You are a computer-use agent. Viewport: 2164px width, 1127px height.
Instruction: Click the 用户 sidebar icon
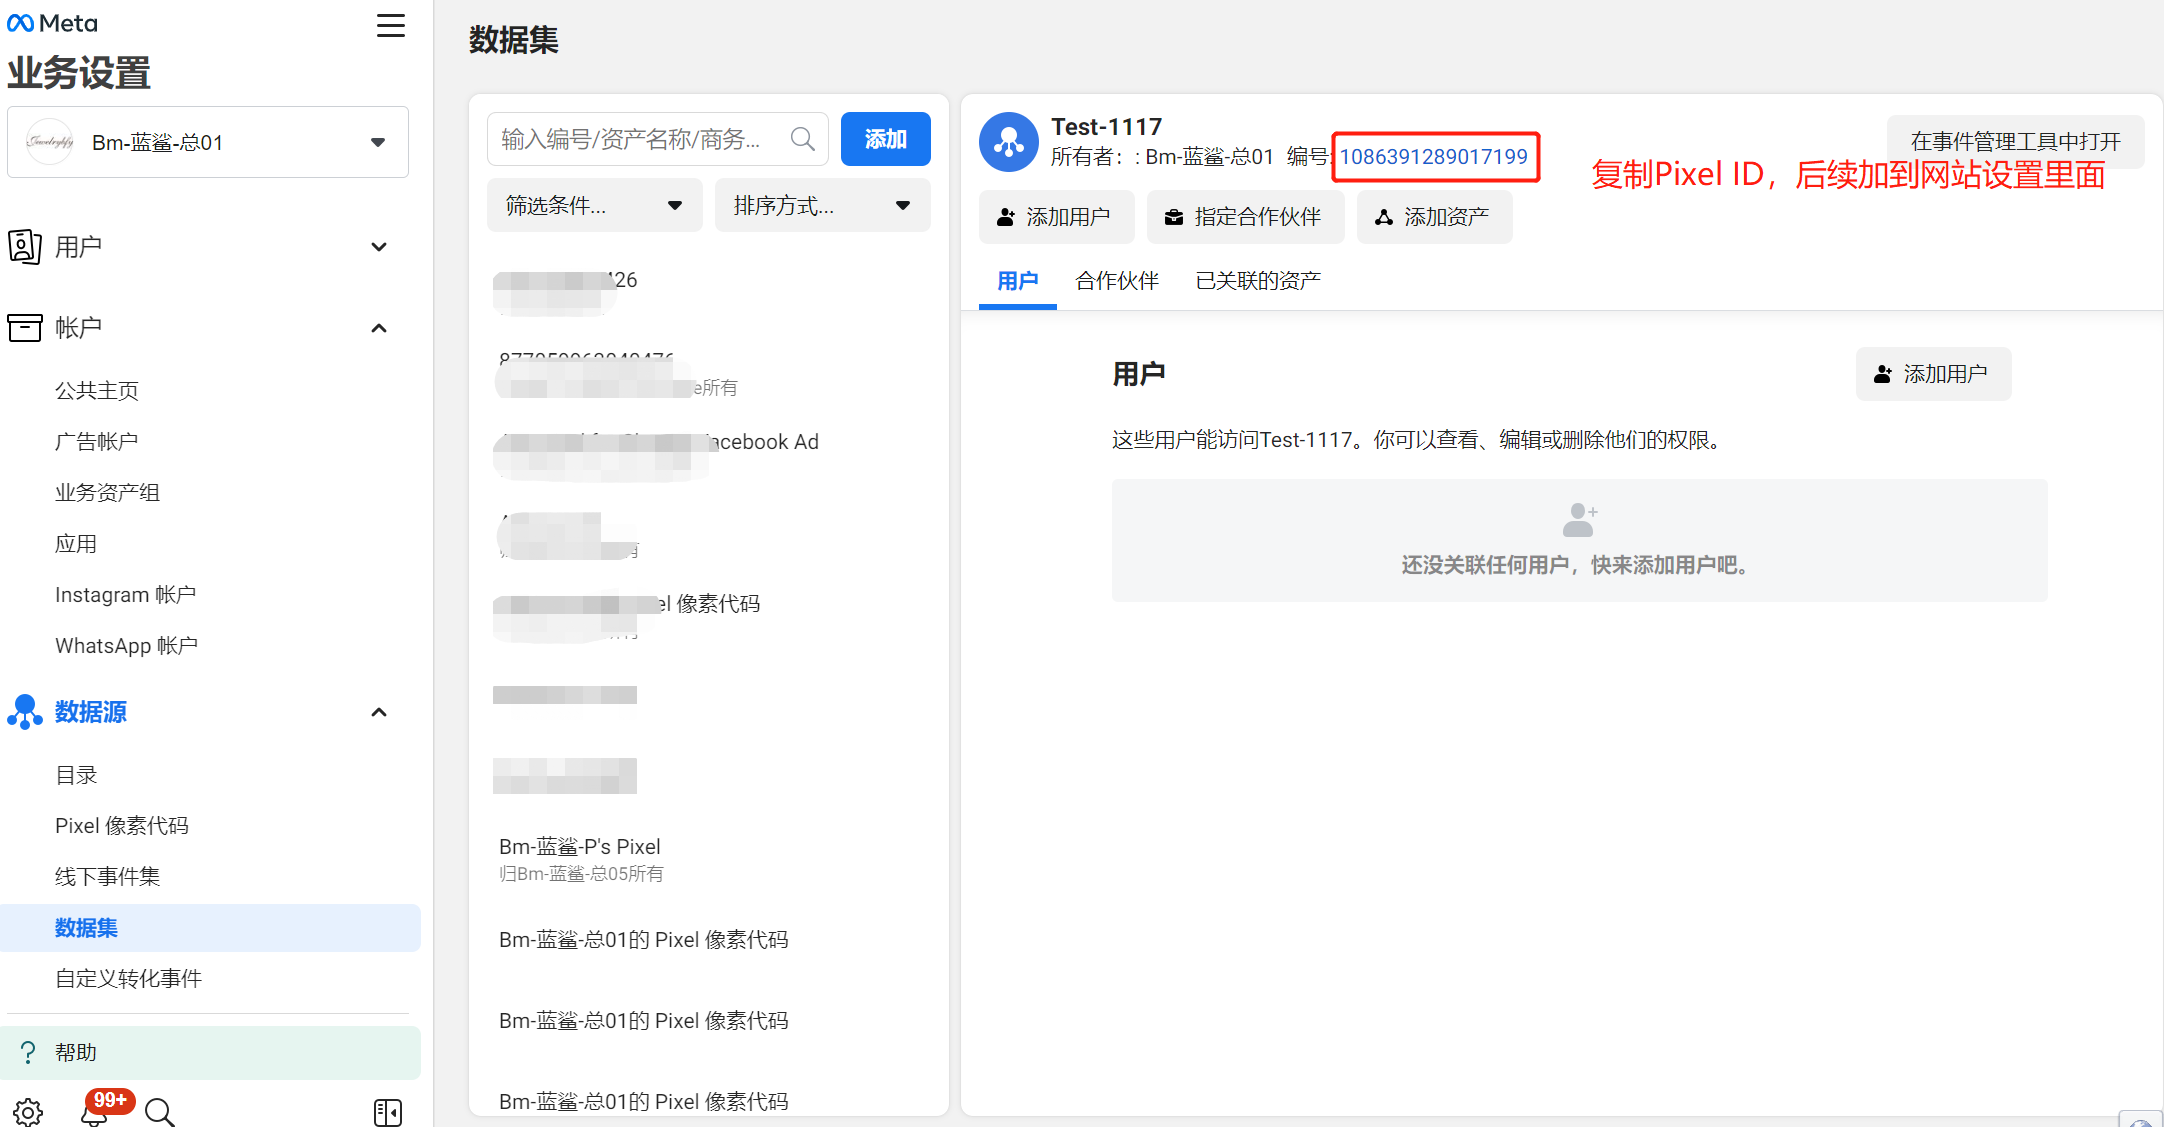(25, 246)
